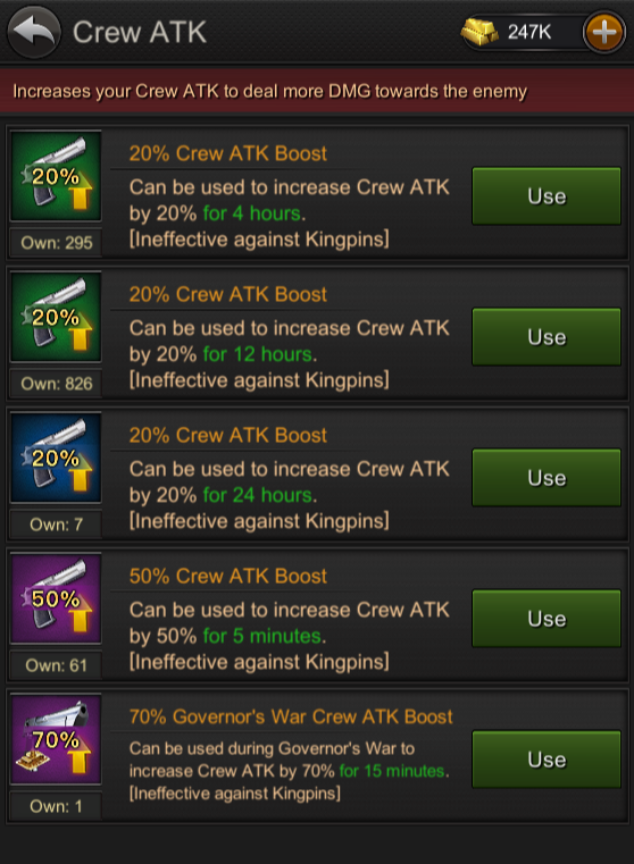Image resolution: width=634 pixels, height=864 pixels.
Task: Use the 12-hour 20% Crew ATK Boost
Action: point(546,338)
